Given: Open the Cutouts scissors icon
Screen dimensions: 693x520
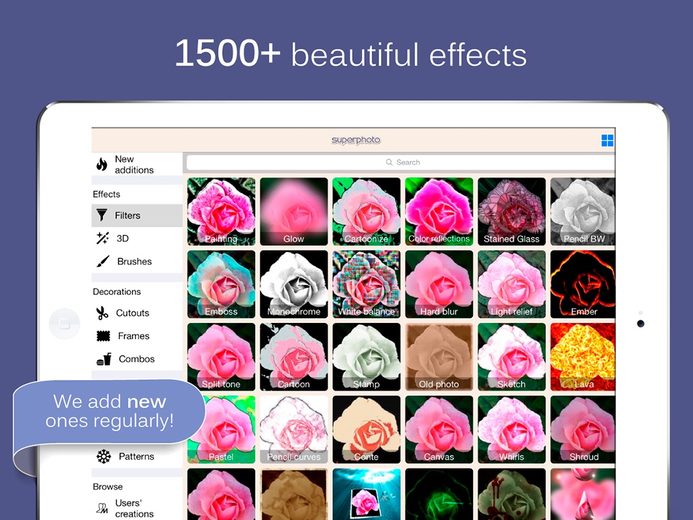Looking at the screenshot, I should tap(102, 313).
